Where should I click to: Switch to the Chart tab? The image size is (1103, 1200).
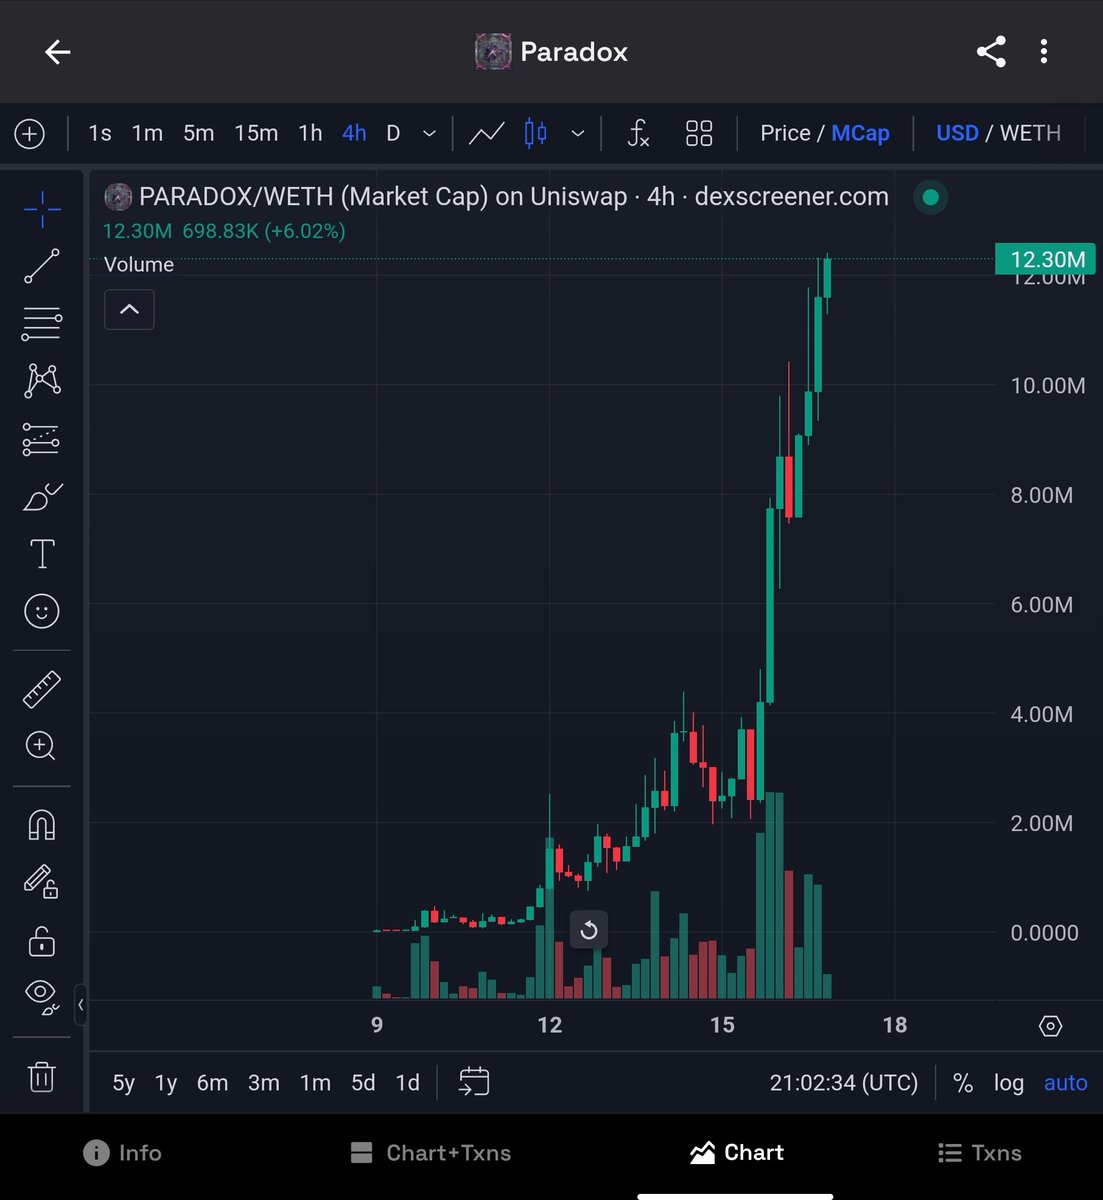737,1153
